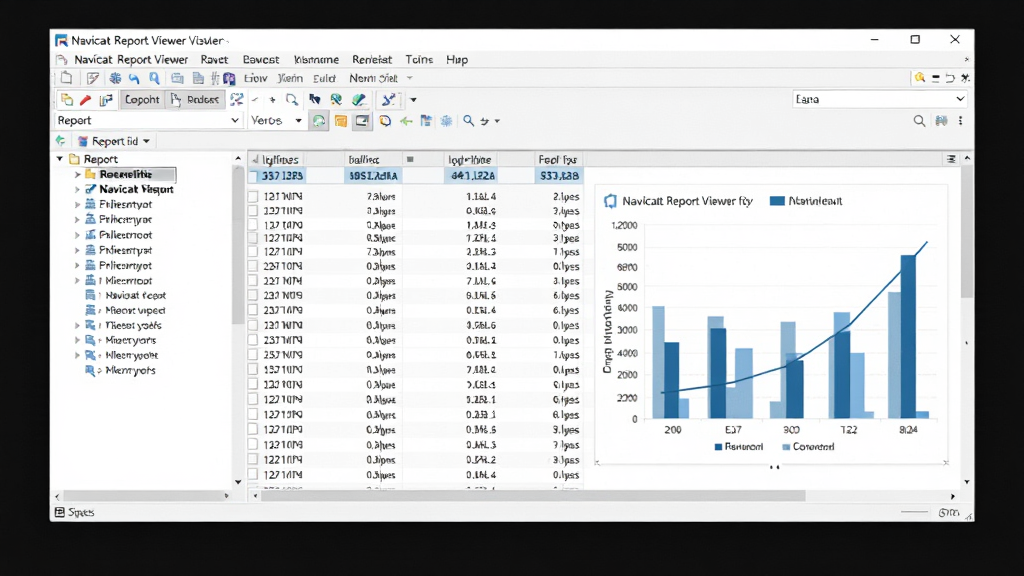Image resolution: width=1024 pixels, height=576 pixels.
Task: Expand the Roemelite folder node
Action: click(77, 174)
